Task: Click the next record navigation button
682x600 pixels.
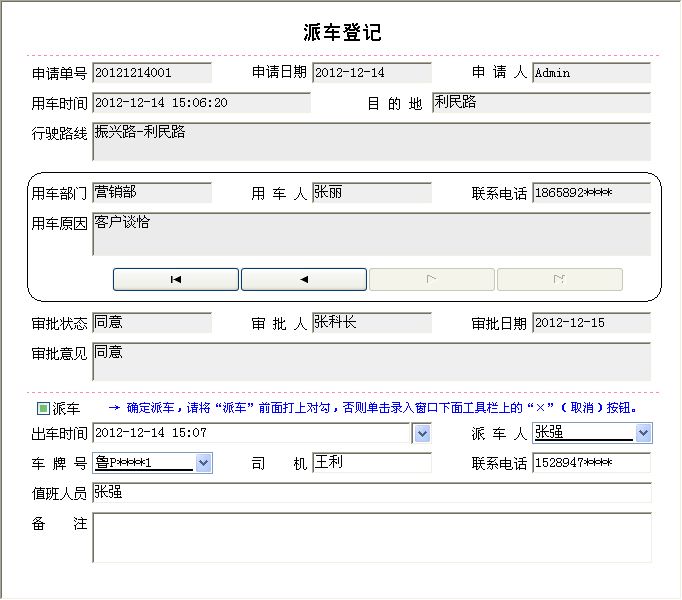Action: (x=432, y=279)
